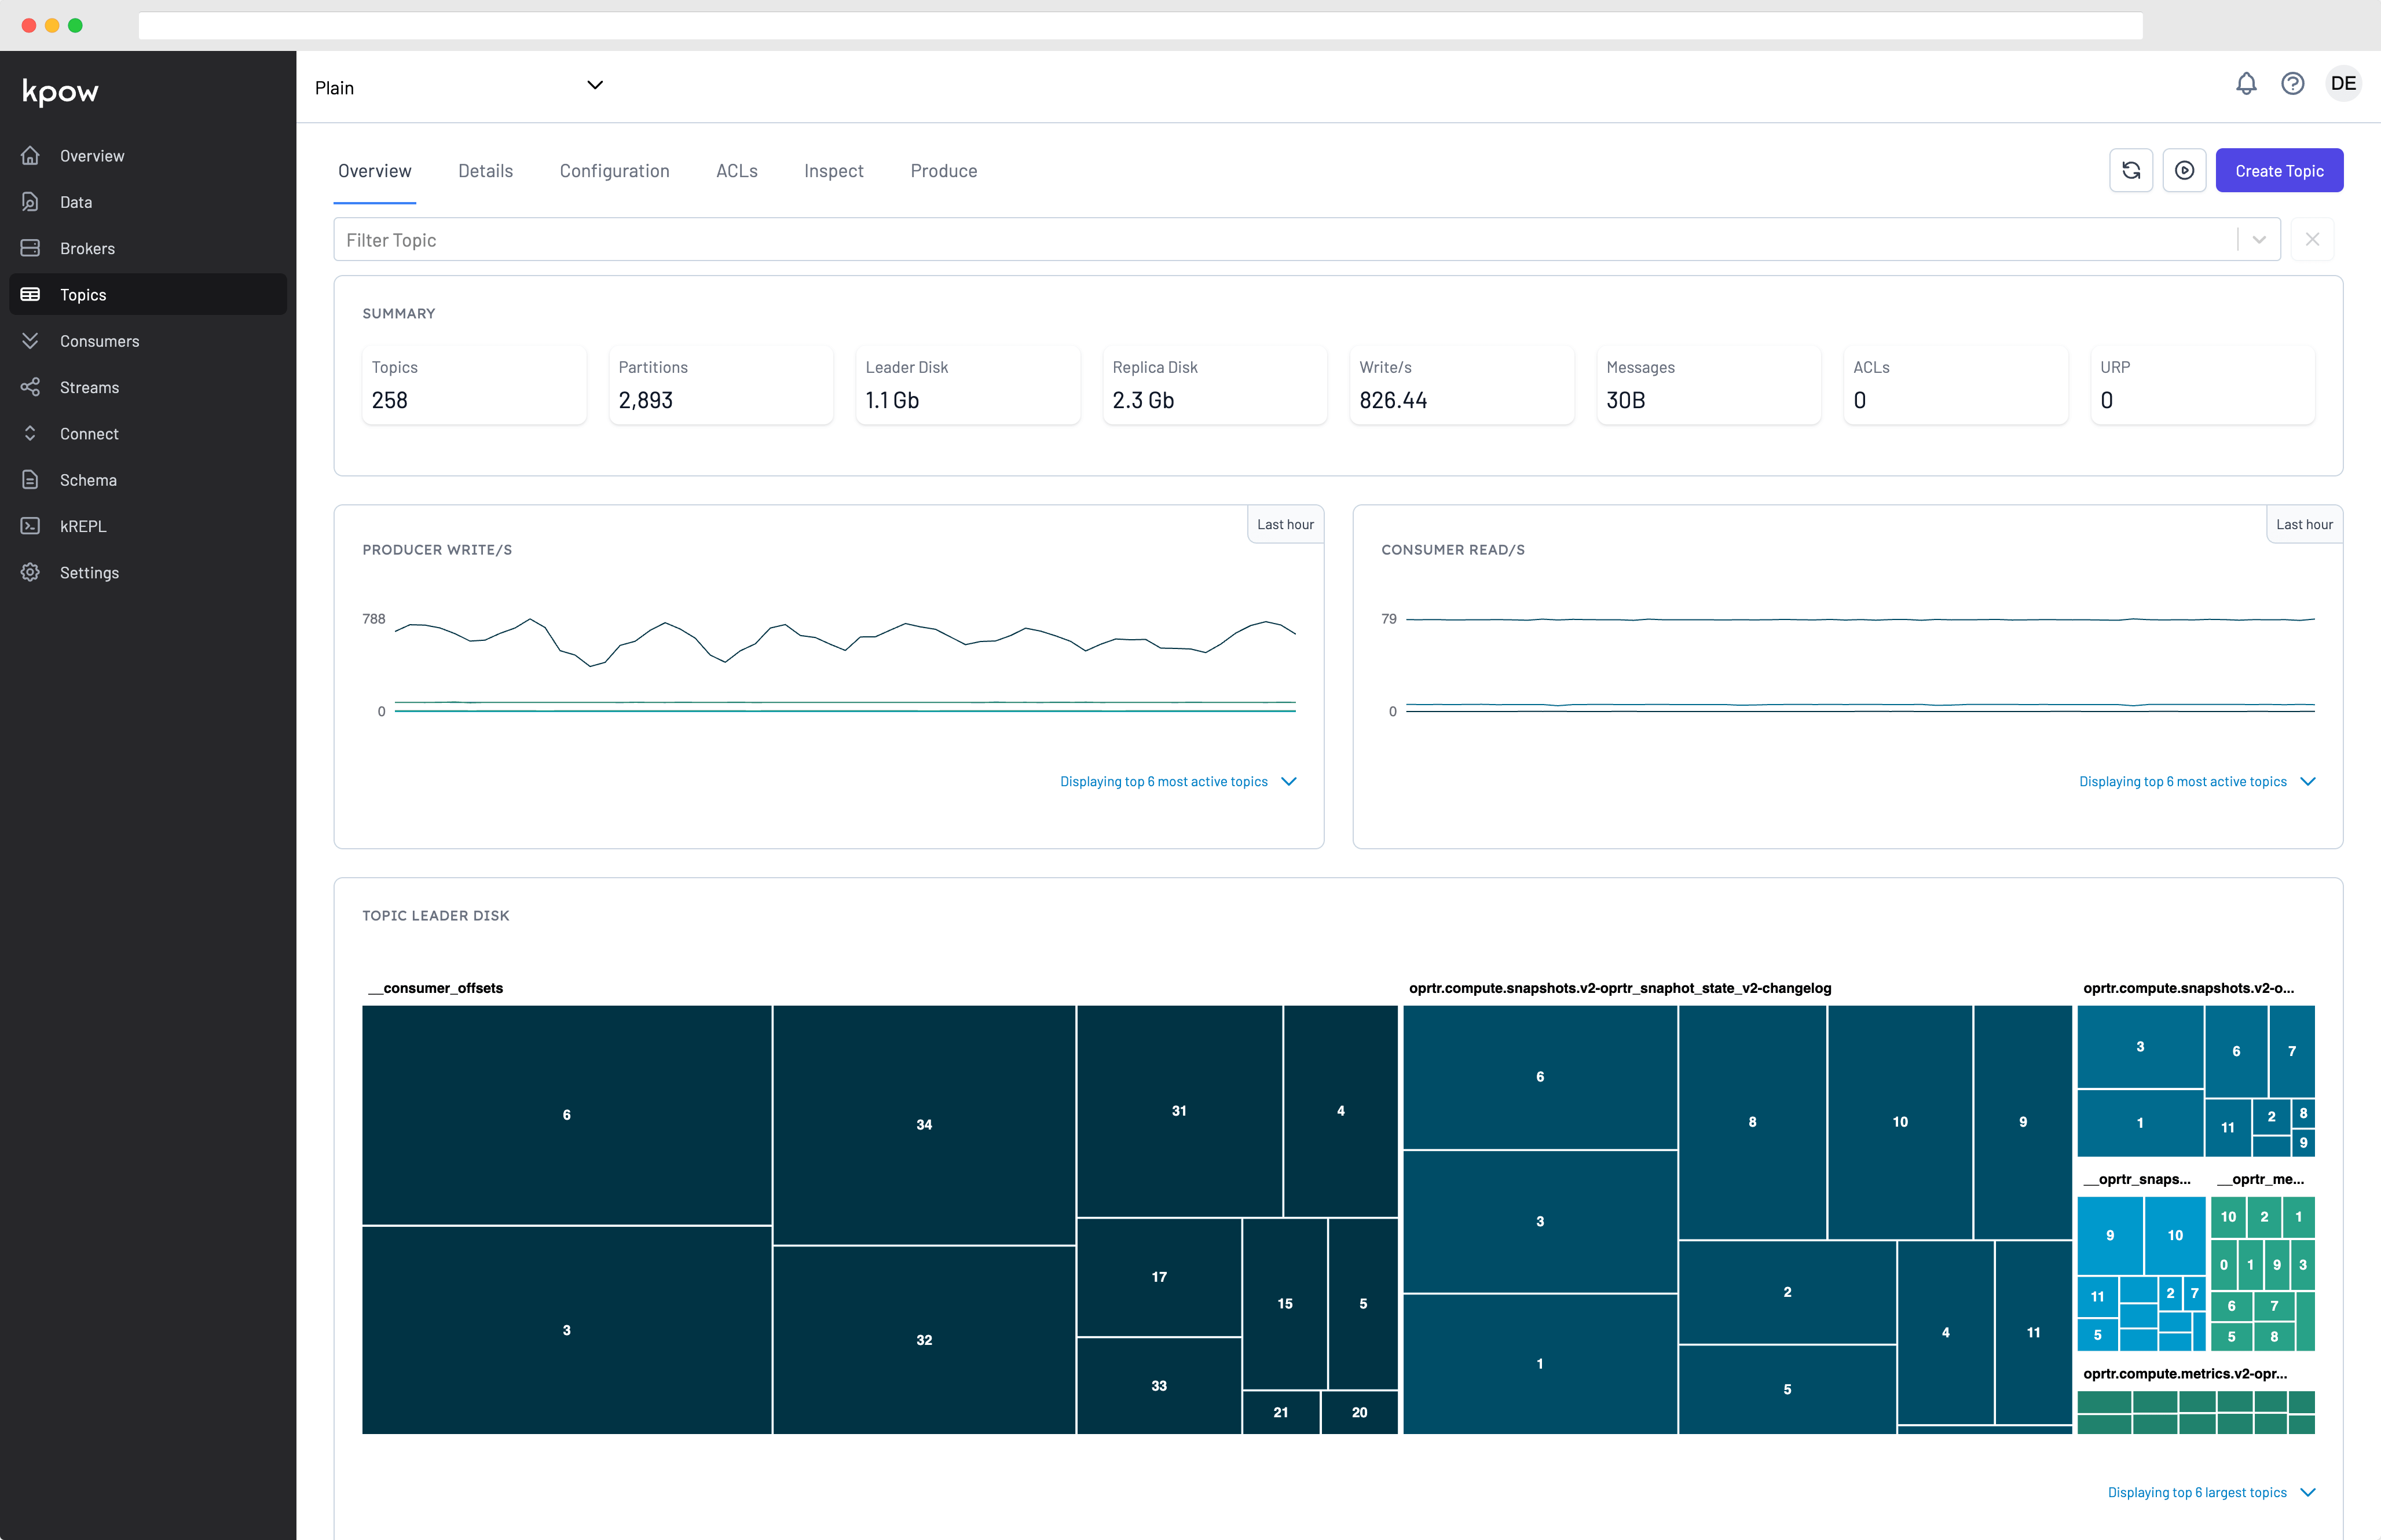The width and height of the screenshot is (2381, 1540).
Task: Switch to the Configuration tab
Action: [614, 171]
